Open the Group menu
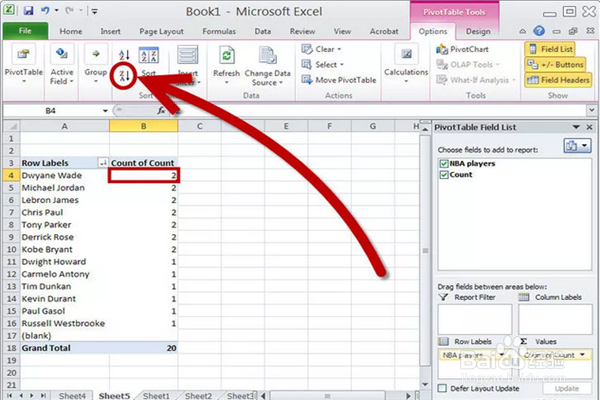600x400 pixels. [96, 64]
